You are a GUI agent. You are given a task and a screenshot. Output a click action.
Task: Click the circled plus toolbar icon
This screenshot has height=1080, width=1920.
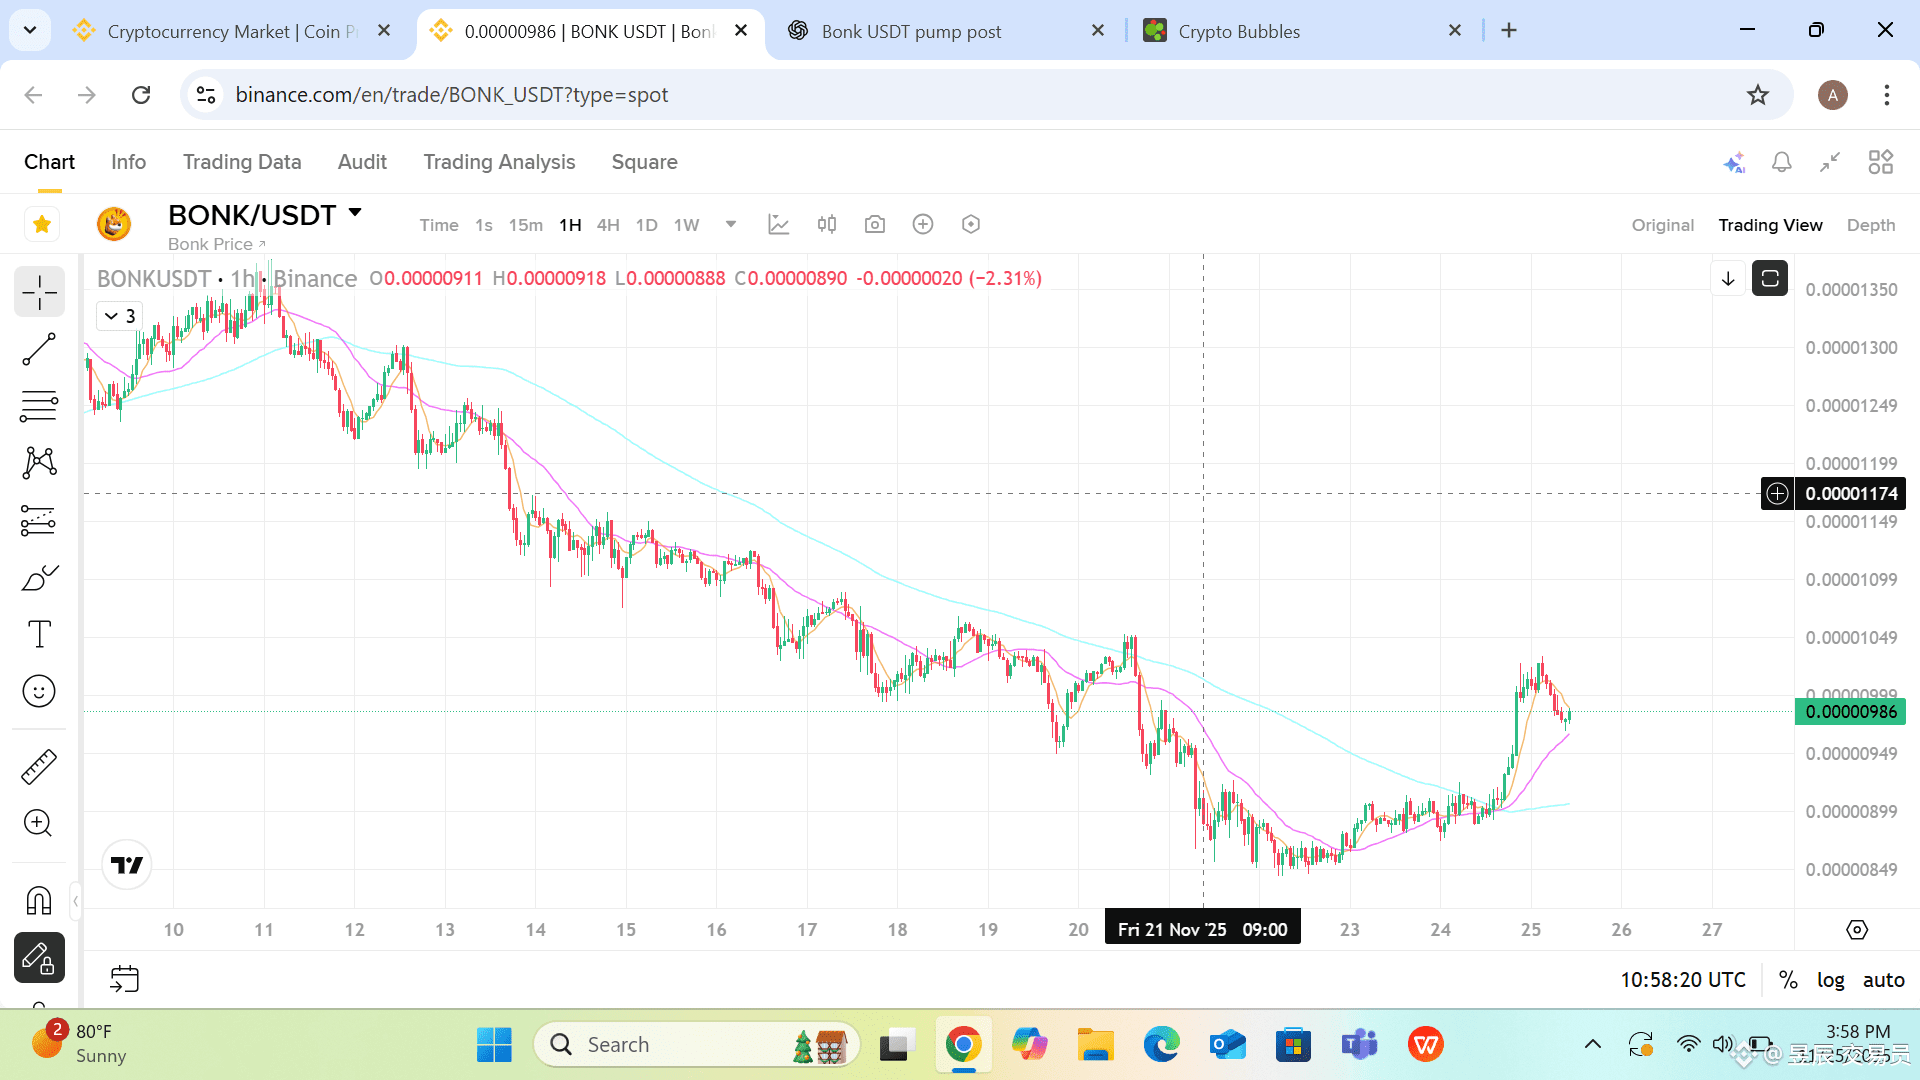tap(923, 225)
